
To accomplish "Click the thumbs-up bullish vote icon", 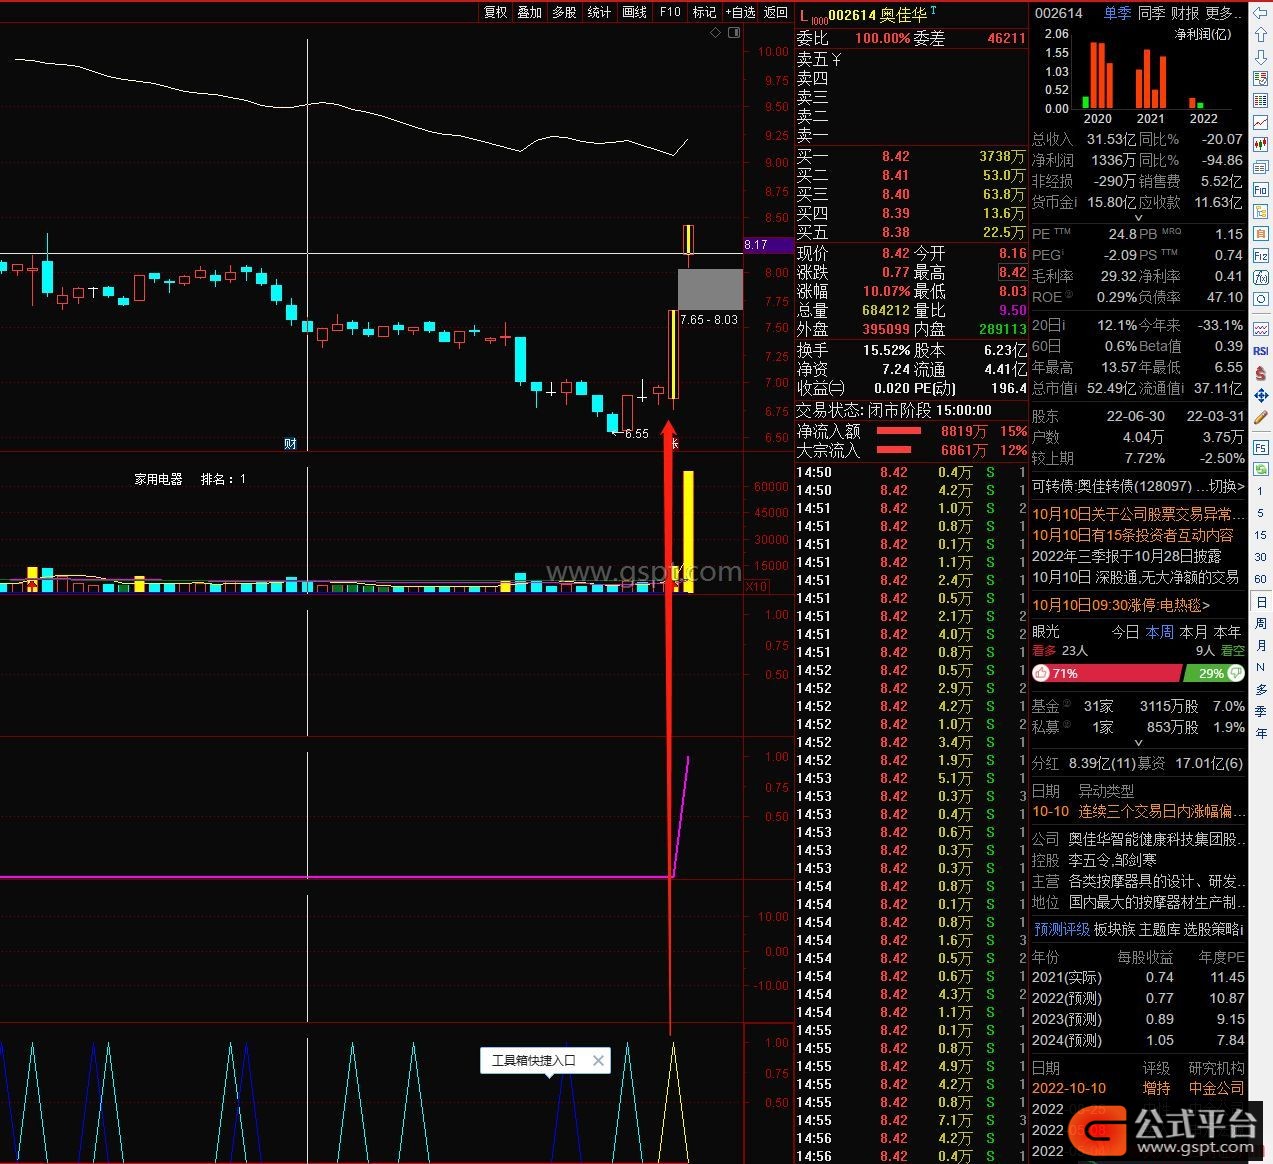I will point(1041,673).
